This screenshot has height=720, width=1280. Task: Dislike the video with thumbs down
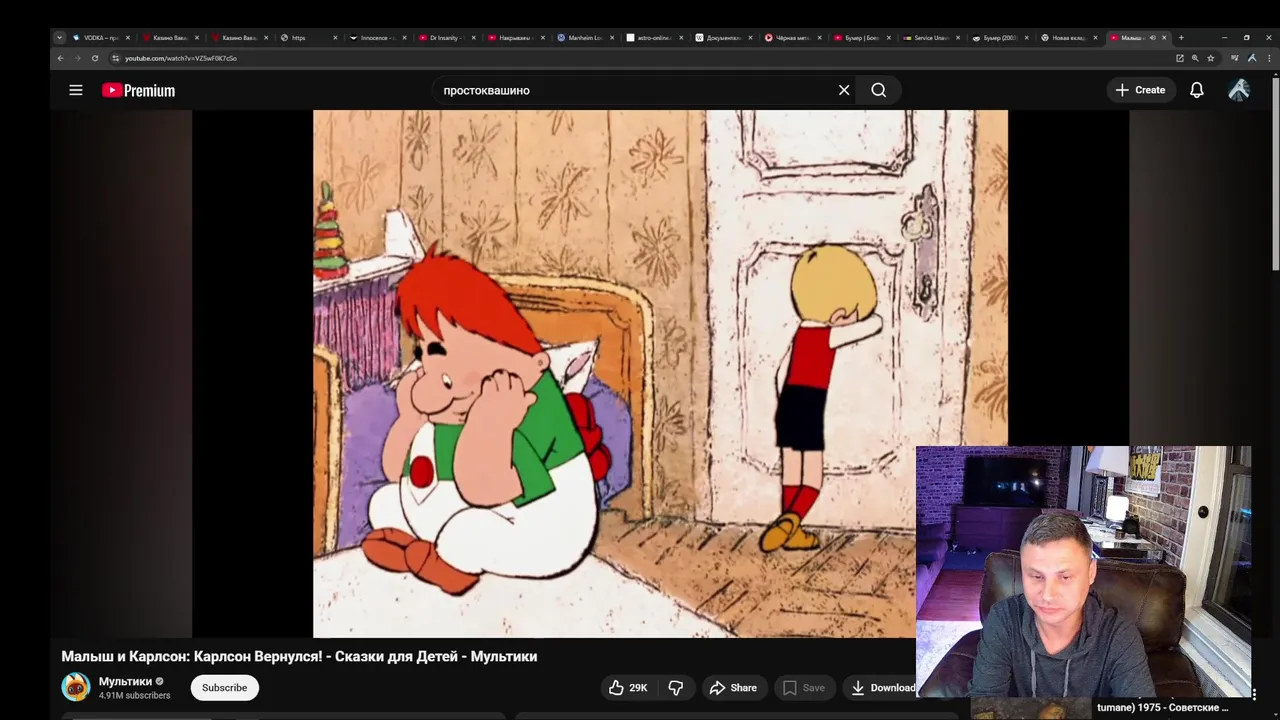click(676, 688)
